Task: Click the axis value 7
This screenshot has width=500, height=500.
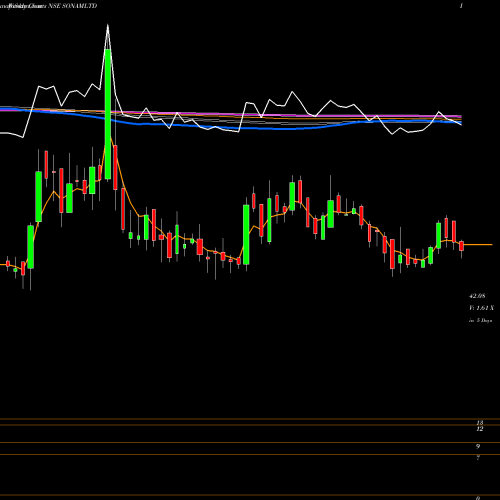Action: (x=478, y=458)
